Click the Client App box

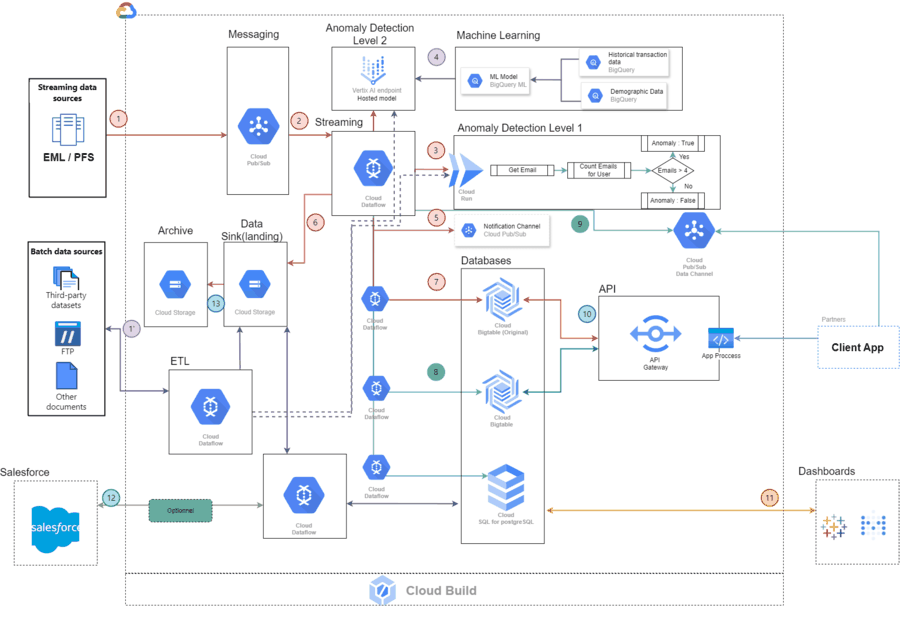(x=858, y=347)
